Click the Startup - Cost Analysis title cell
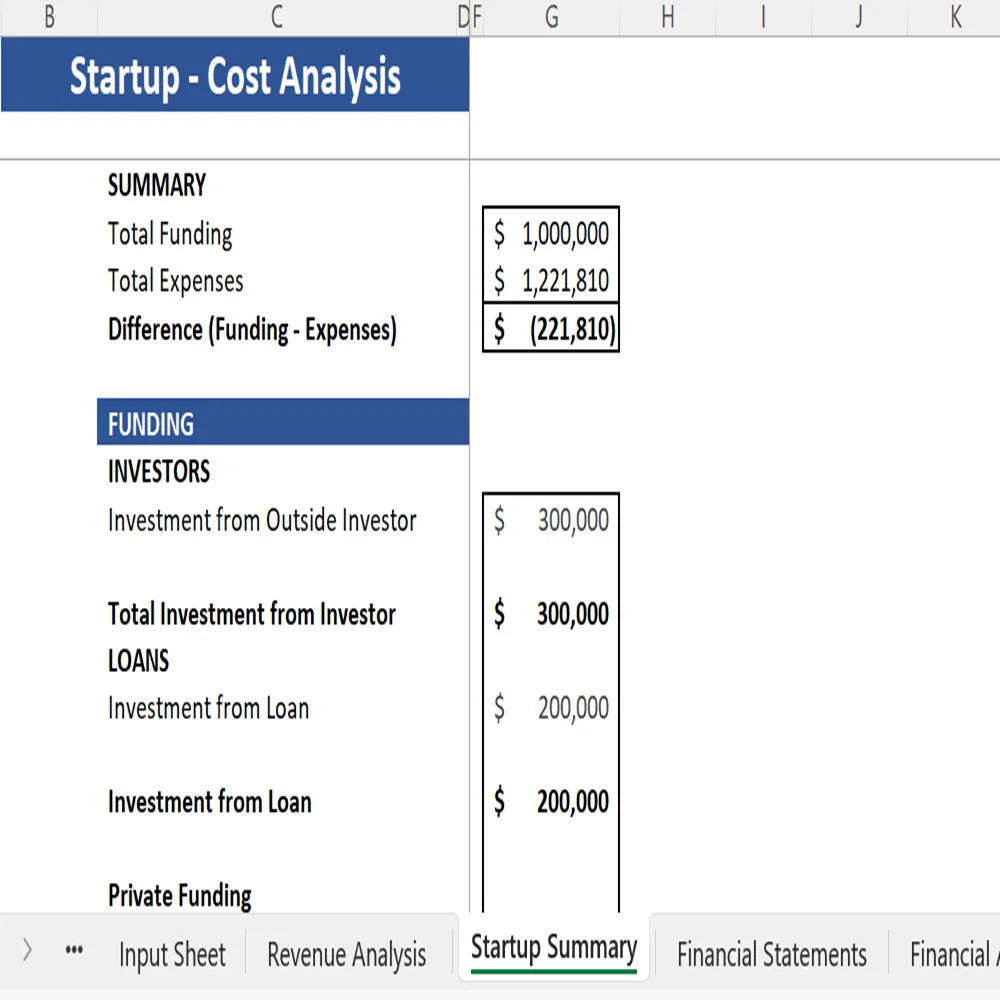The image size is (1000, 1000). pyautogui.click(x=235, y=75)
